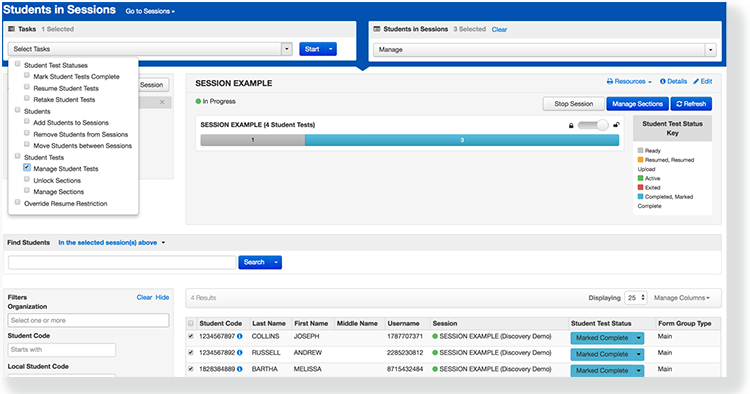Image resolution: width=750 pixels, height=394 pixels.
Task: Click the info icon beside student code 1234567897
Action: click(x=240, y=337)
